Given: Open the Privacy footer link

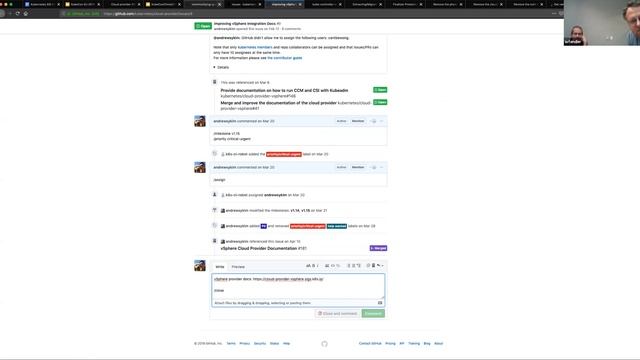Looking at the screenshot, I should pyautogui.click(x=244, y=344).
